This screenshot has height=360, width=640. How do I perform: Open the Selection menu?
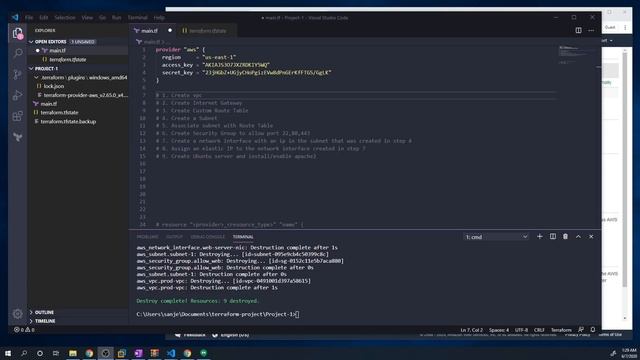click(x=65, y=18)
